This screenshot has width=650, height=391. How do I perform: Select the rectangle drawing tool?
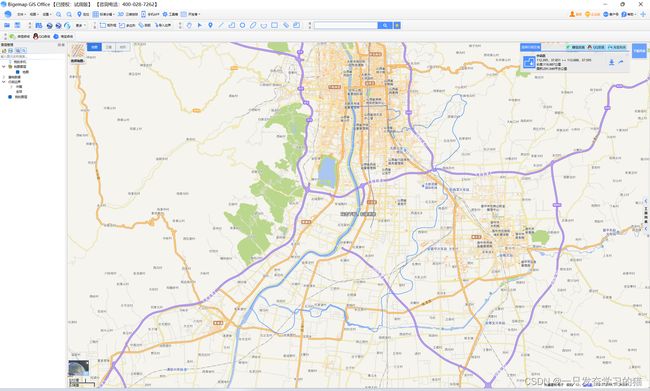[274, 25]
